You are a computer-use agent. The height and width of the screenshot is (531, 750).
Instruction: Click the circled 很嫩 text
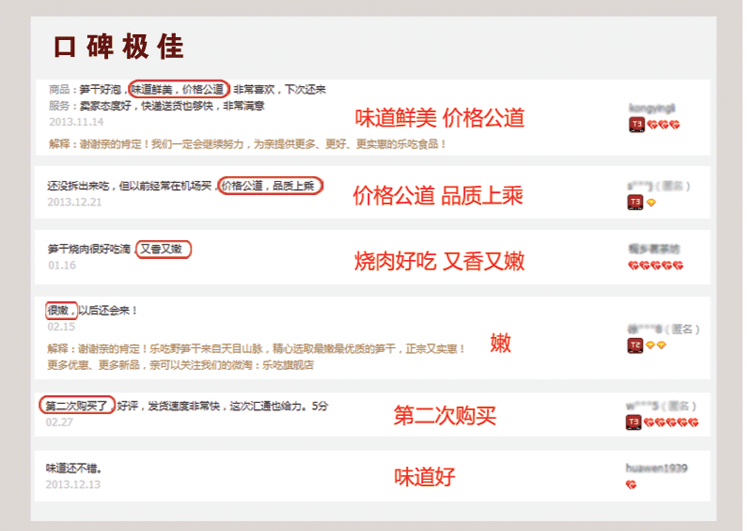click(x=61, y=310)
